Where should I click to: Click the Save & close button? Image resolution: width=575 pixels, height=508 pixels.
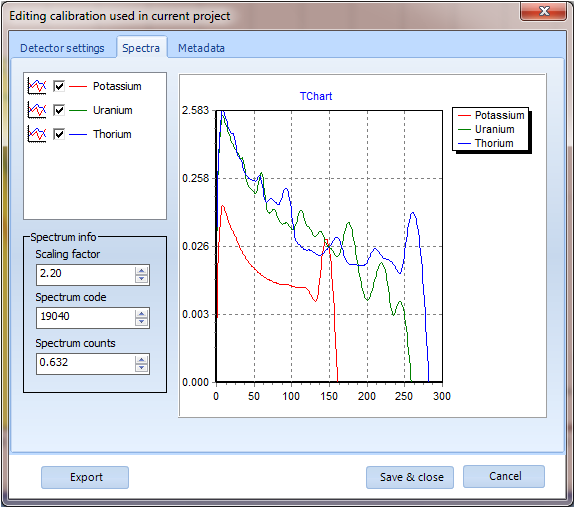coord(410,477)
